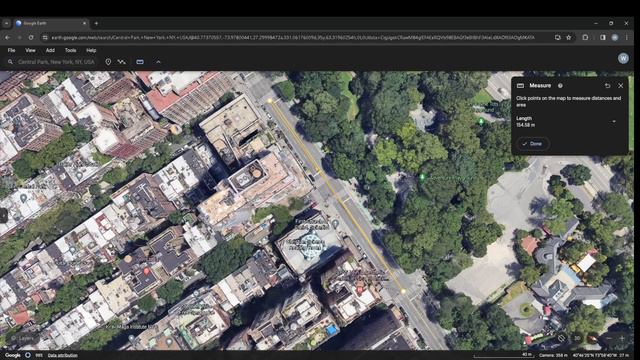Select the draw path or polygon tool
This screenshot has width=640, height=360.
coord(122,62)
